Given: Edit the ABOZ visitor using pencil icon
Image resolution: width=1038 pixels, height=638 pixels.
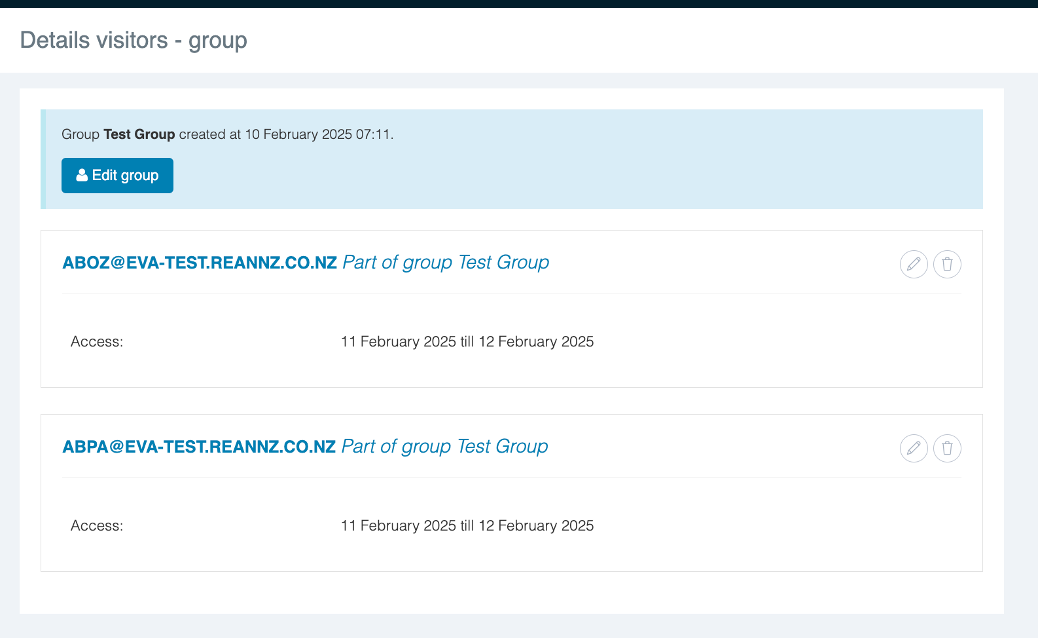Looking at the screenshot, I should point(913,264).
